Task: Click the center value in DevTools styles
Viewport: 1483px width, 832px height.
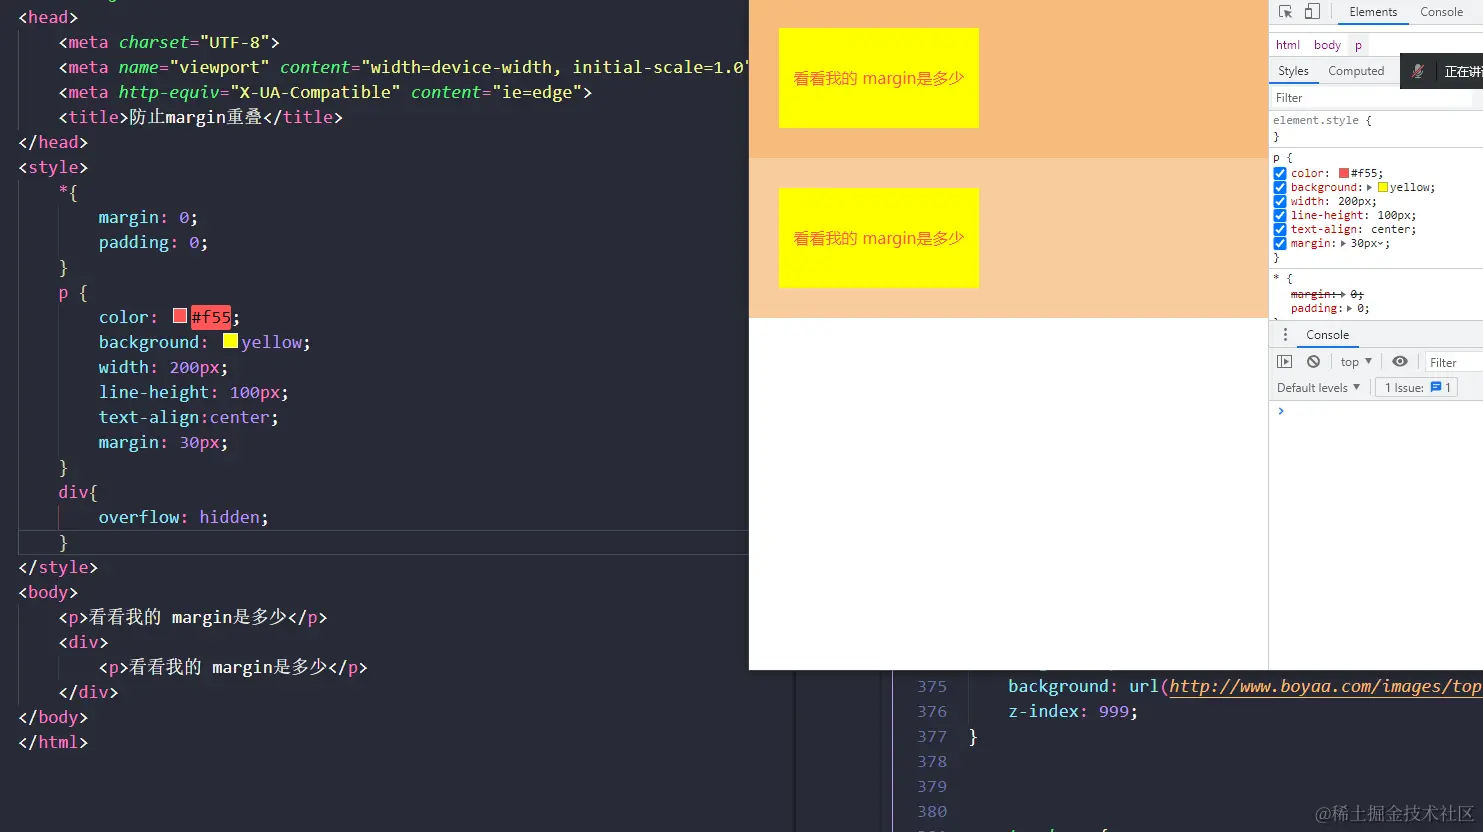Action: coord(1390,229)
